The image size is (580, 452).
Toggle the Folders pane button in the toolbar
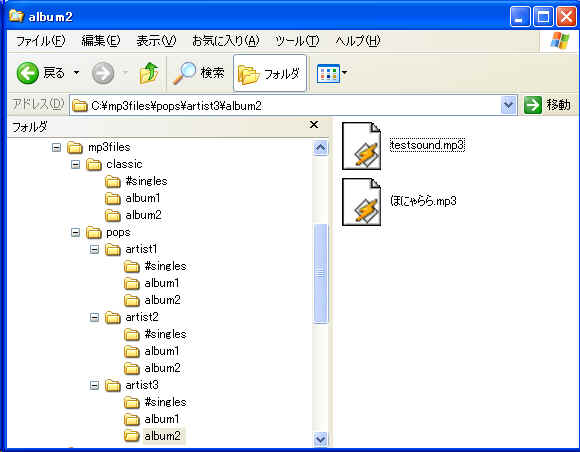(270, 73)
